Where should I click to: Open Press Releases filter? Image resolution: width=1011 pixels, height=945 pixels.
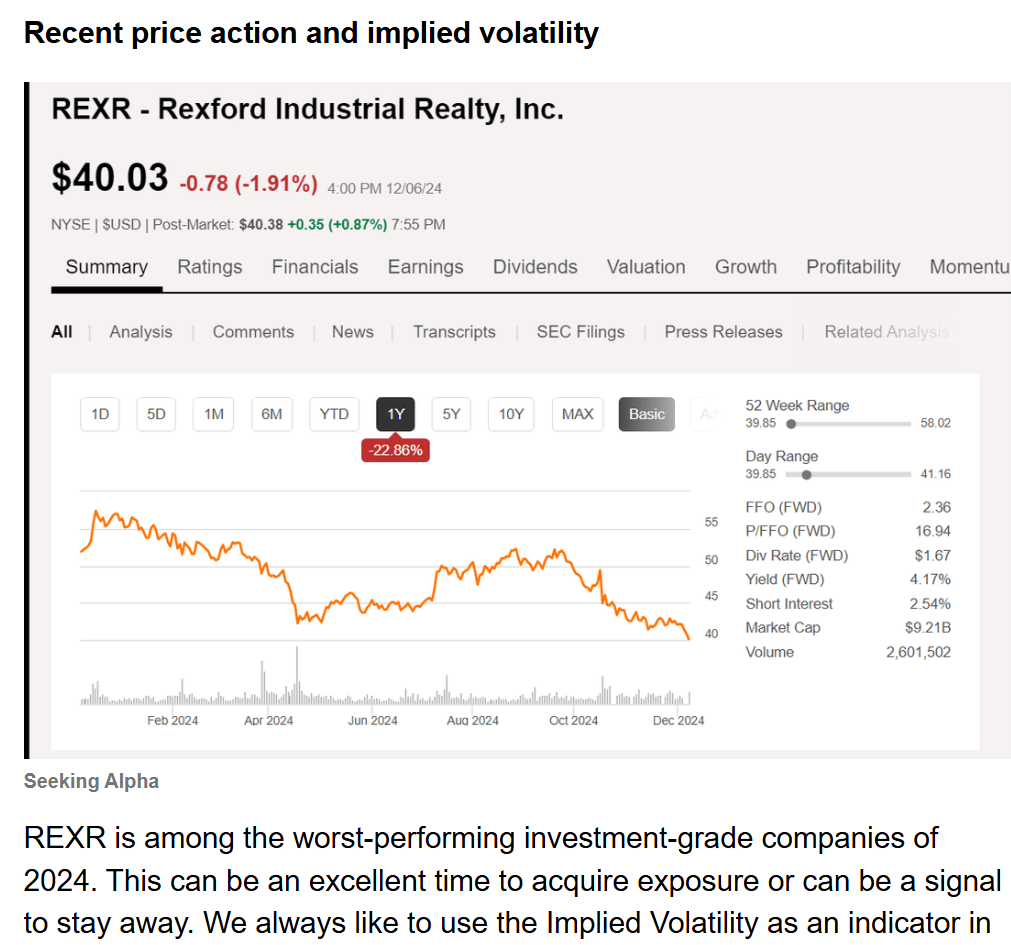click(723, 331)
